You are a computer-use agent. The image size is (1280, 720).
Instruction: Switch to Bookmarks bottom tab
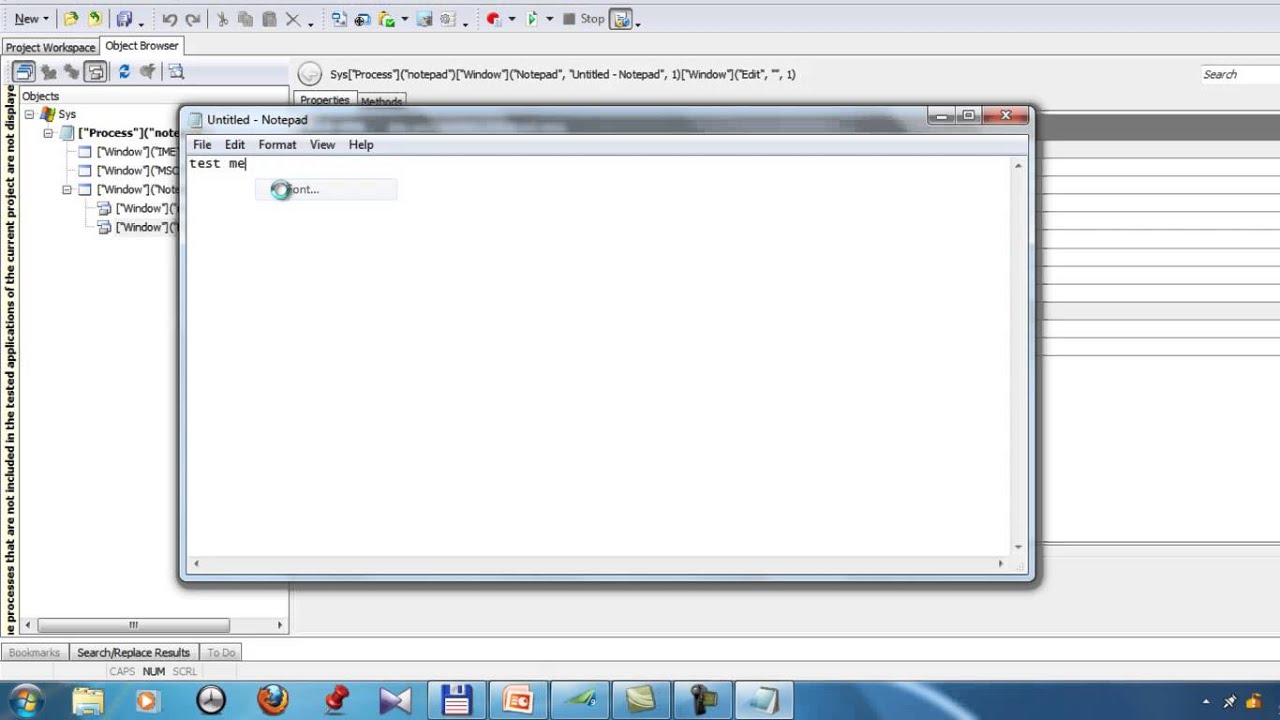[x=34, y=652]
